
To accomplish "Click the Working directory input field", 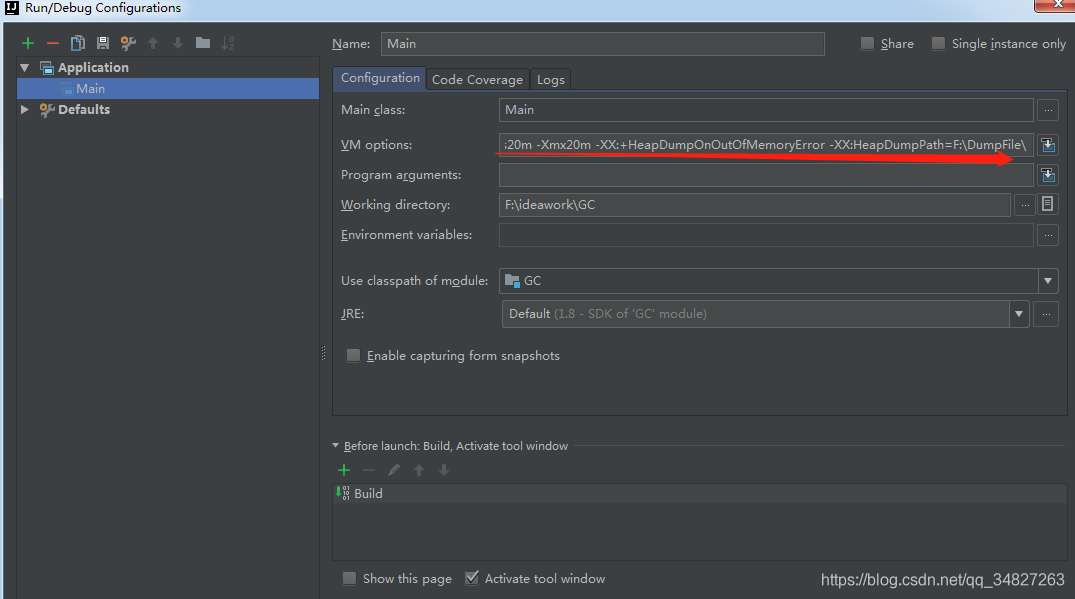I will tap(754, 205).
